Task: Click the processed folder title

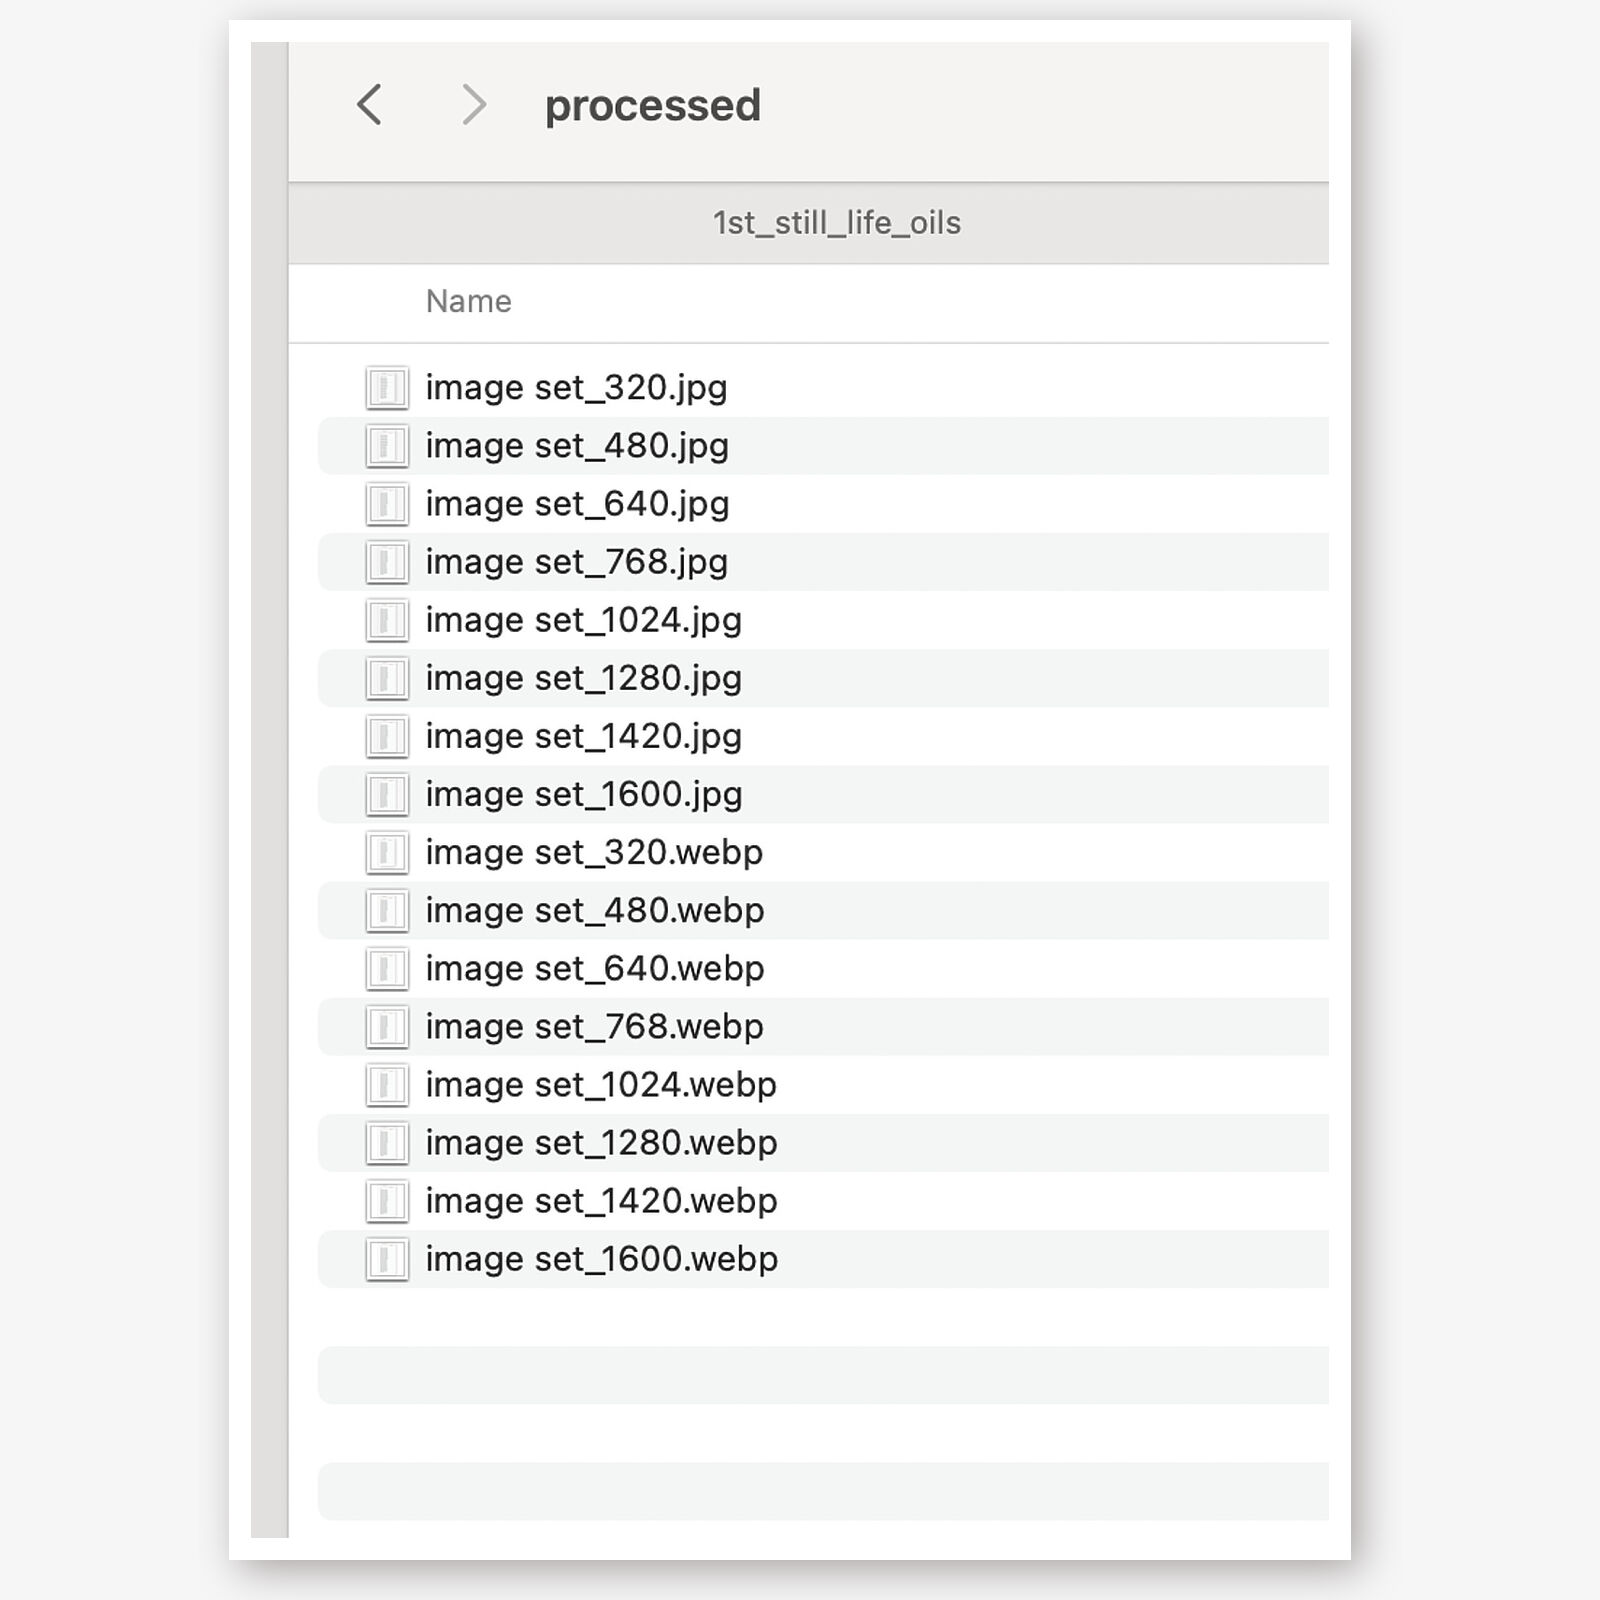Action: [652, 105]
